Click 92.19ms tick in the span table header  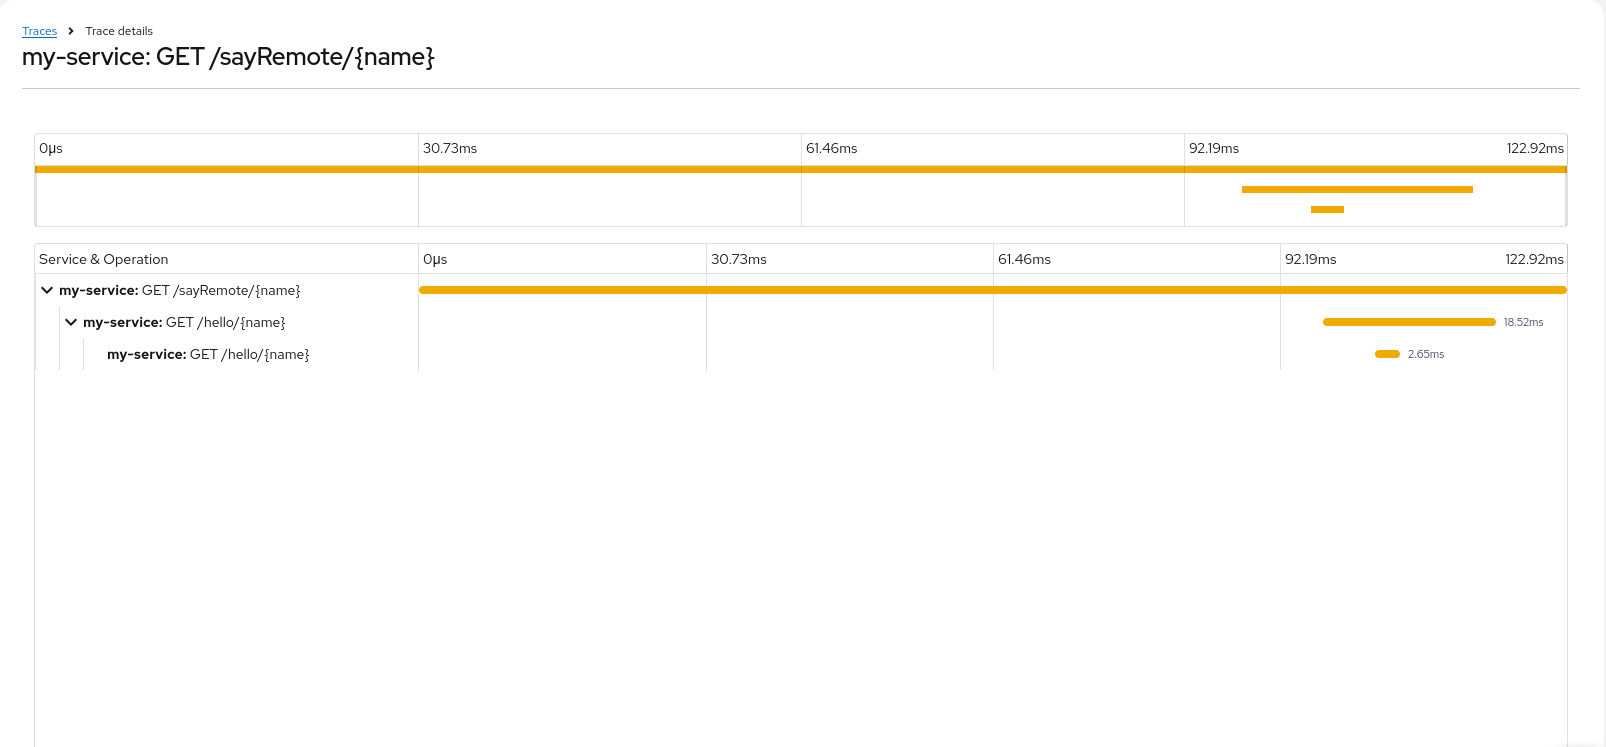(1310, 259)
